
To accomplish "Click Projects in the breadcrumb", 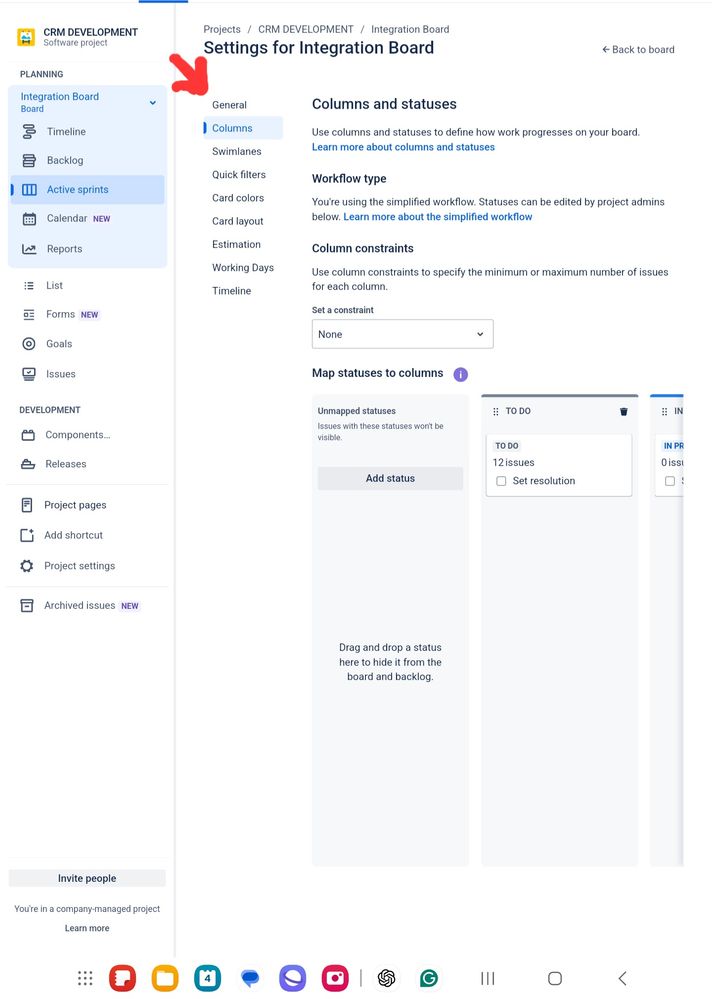I will [x=222, y=29].
